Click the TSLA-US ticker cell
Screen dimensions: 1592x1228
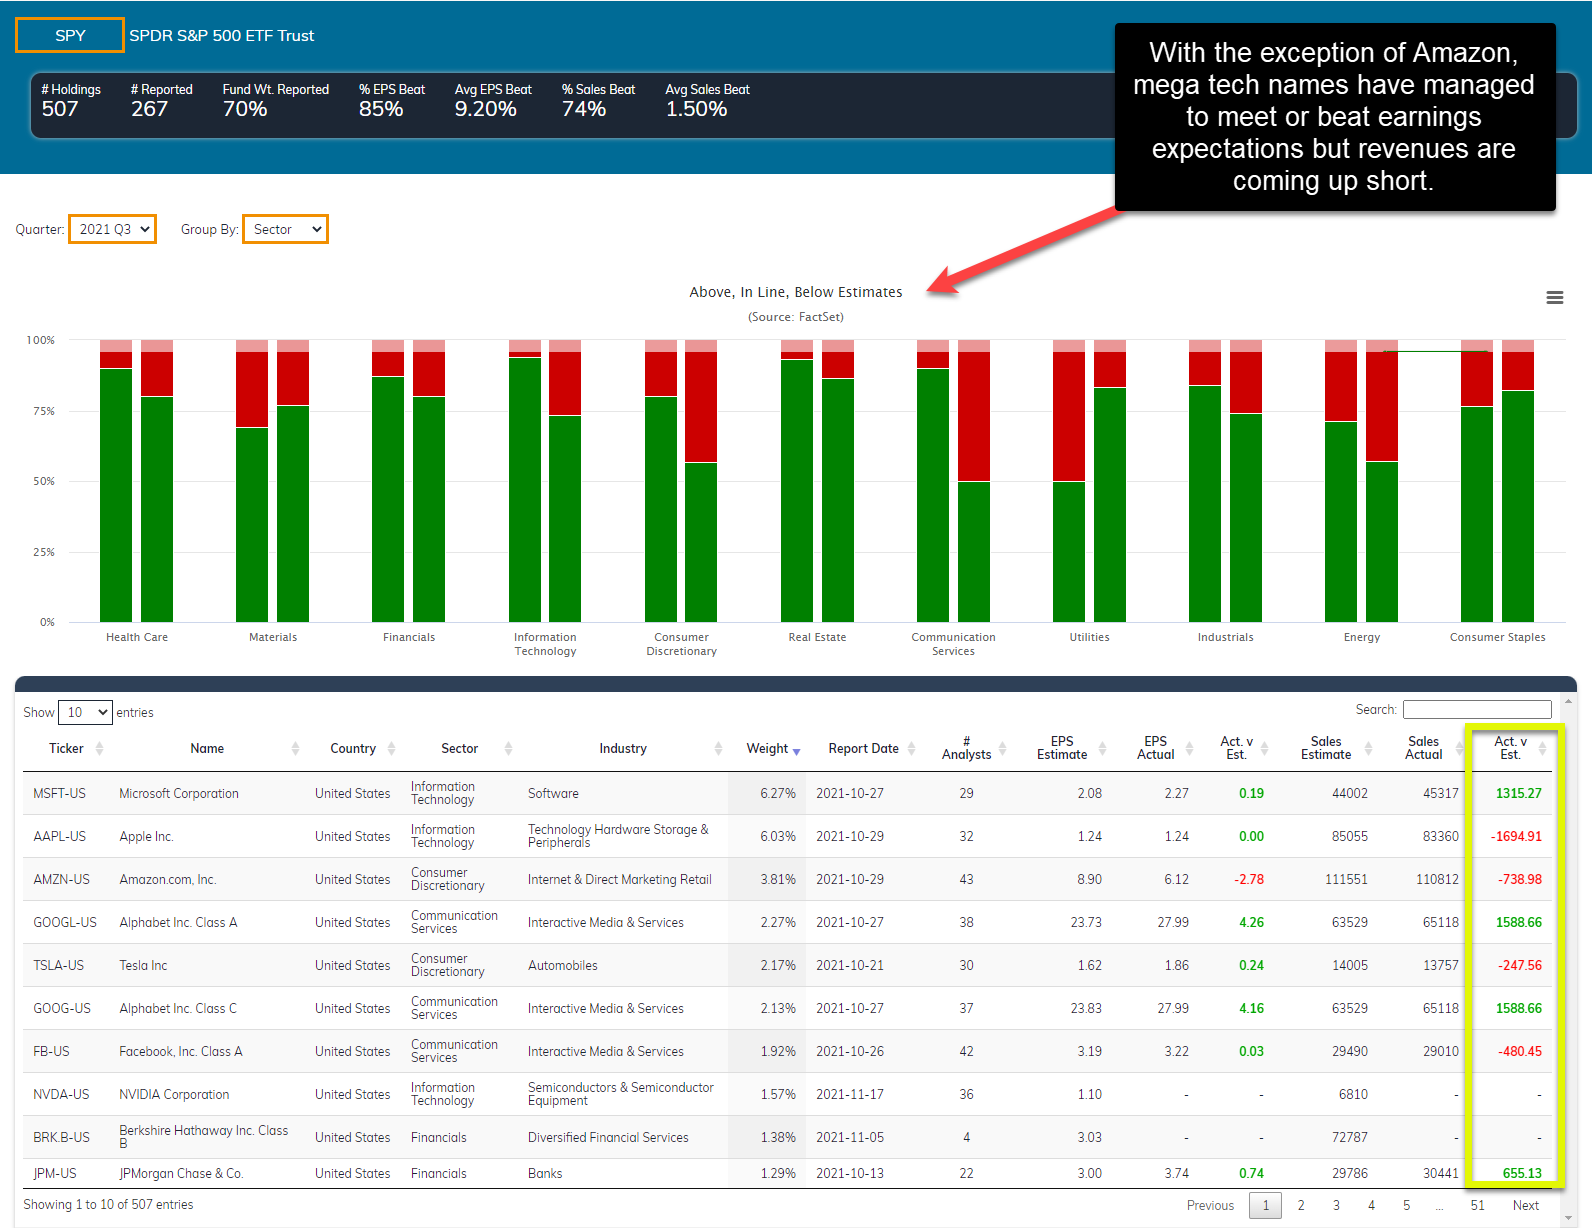tap(58, 965)
